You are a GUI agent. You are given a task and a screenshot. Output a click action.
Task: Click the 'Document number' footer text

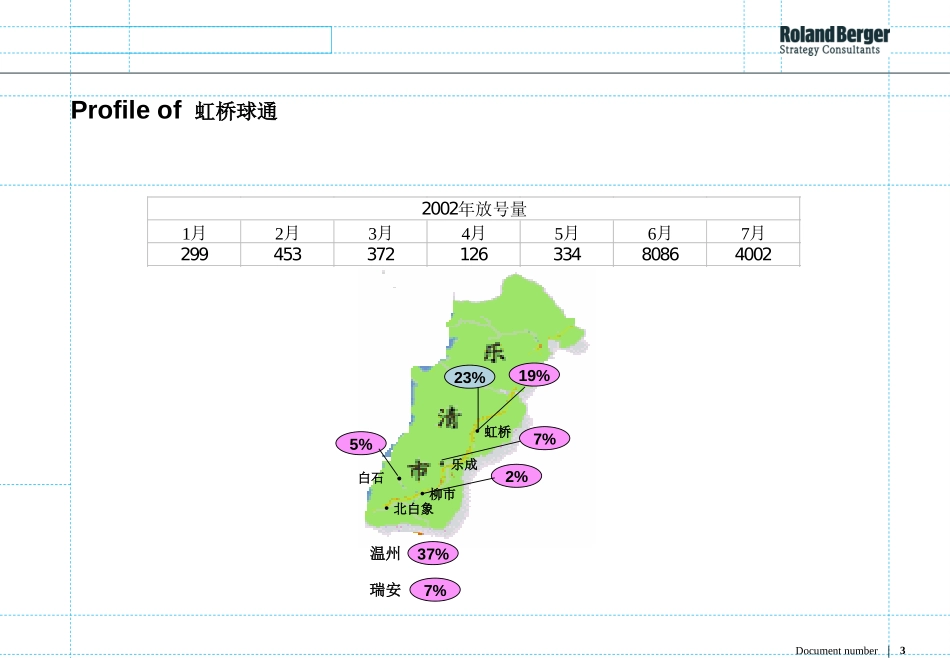point(836,651)
